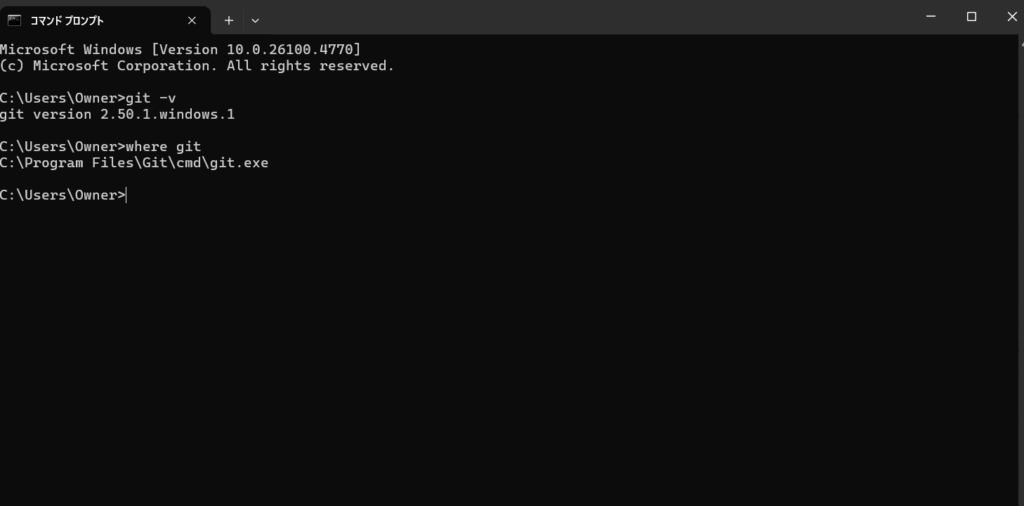Viewport: 1024px width, 506px height.
Task: Click the terminal icon in the tab
Action: pos(15,20)
